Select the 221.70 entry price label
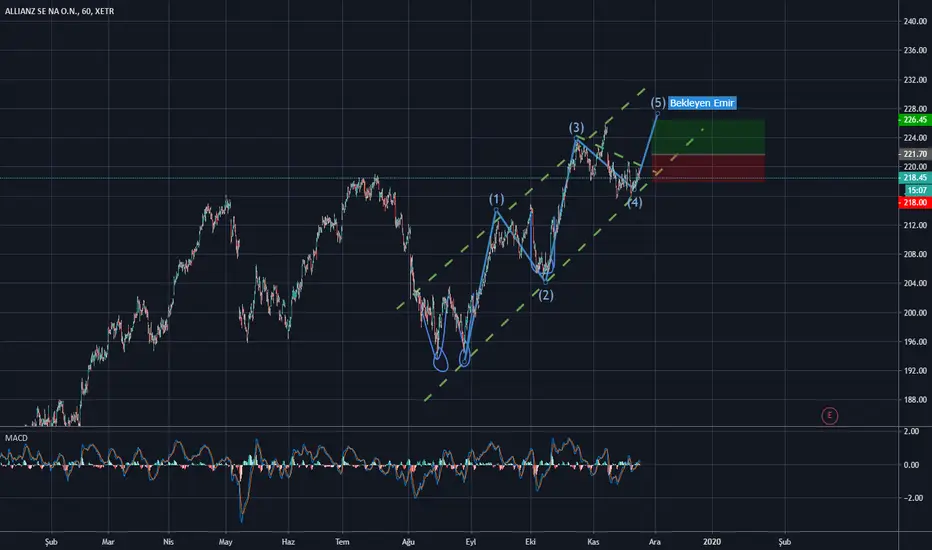The width and height of the screenshot is (932, 550). (914, 154)
